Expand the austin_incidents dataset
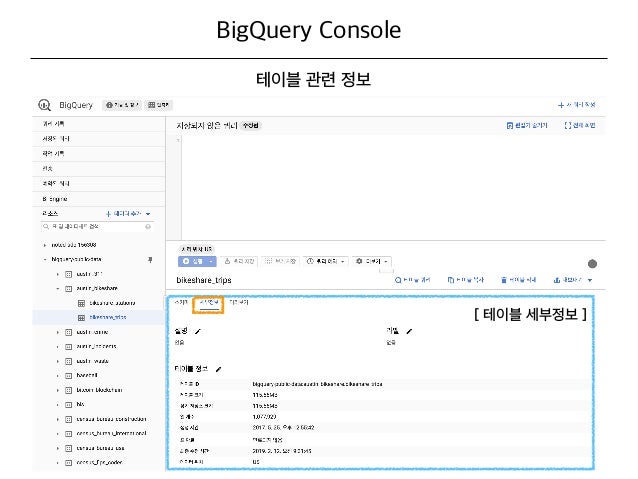 [57, 347]
